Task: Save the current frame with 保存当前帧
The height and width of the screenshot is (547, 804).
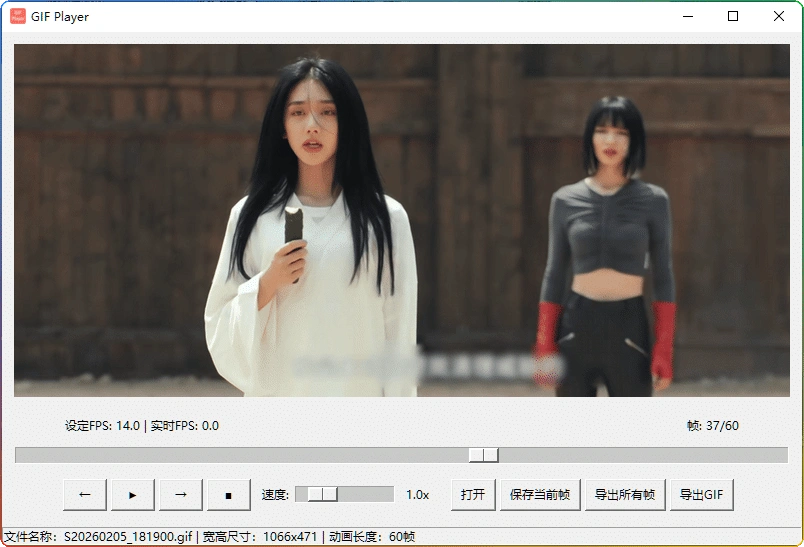Action: click(540, 495)
